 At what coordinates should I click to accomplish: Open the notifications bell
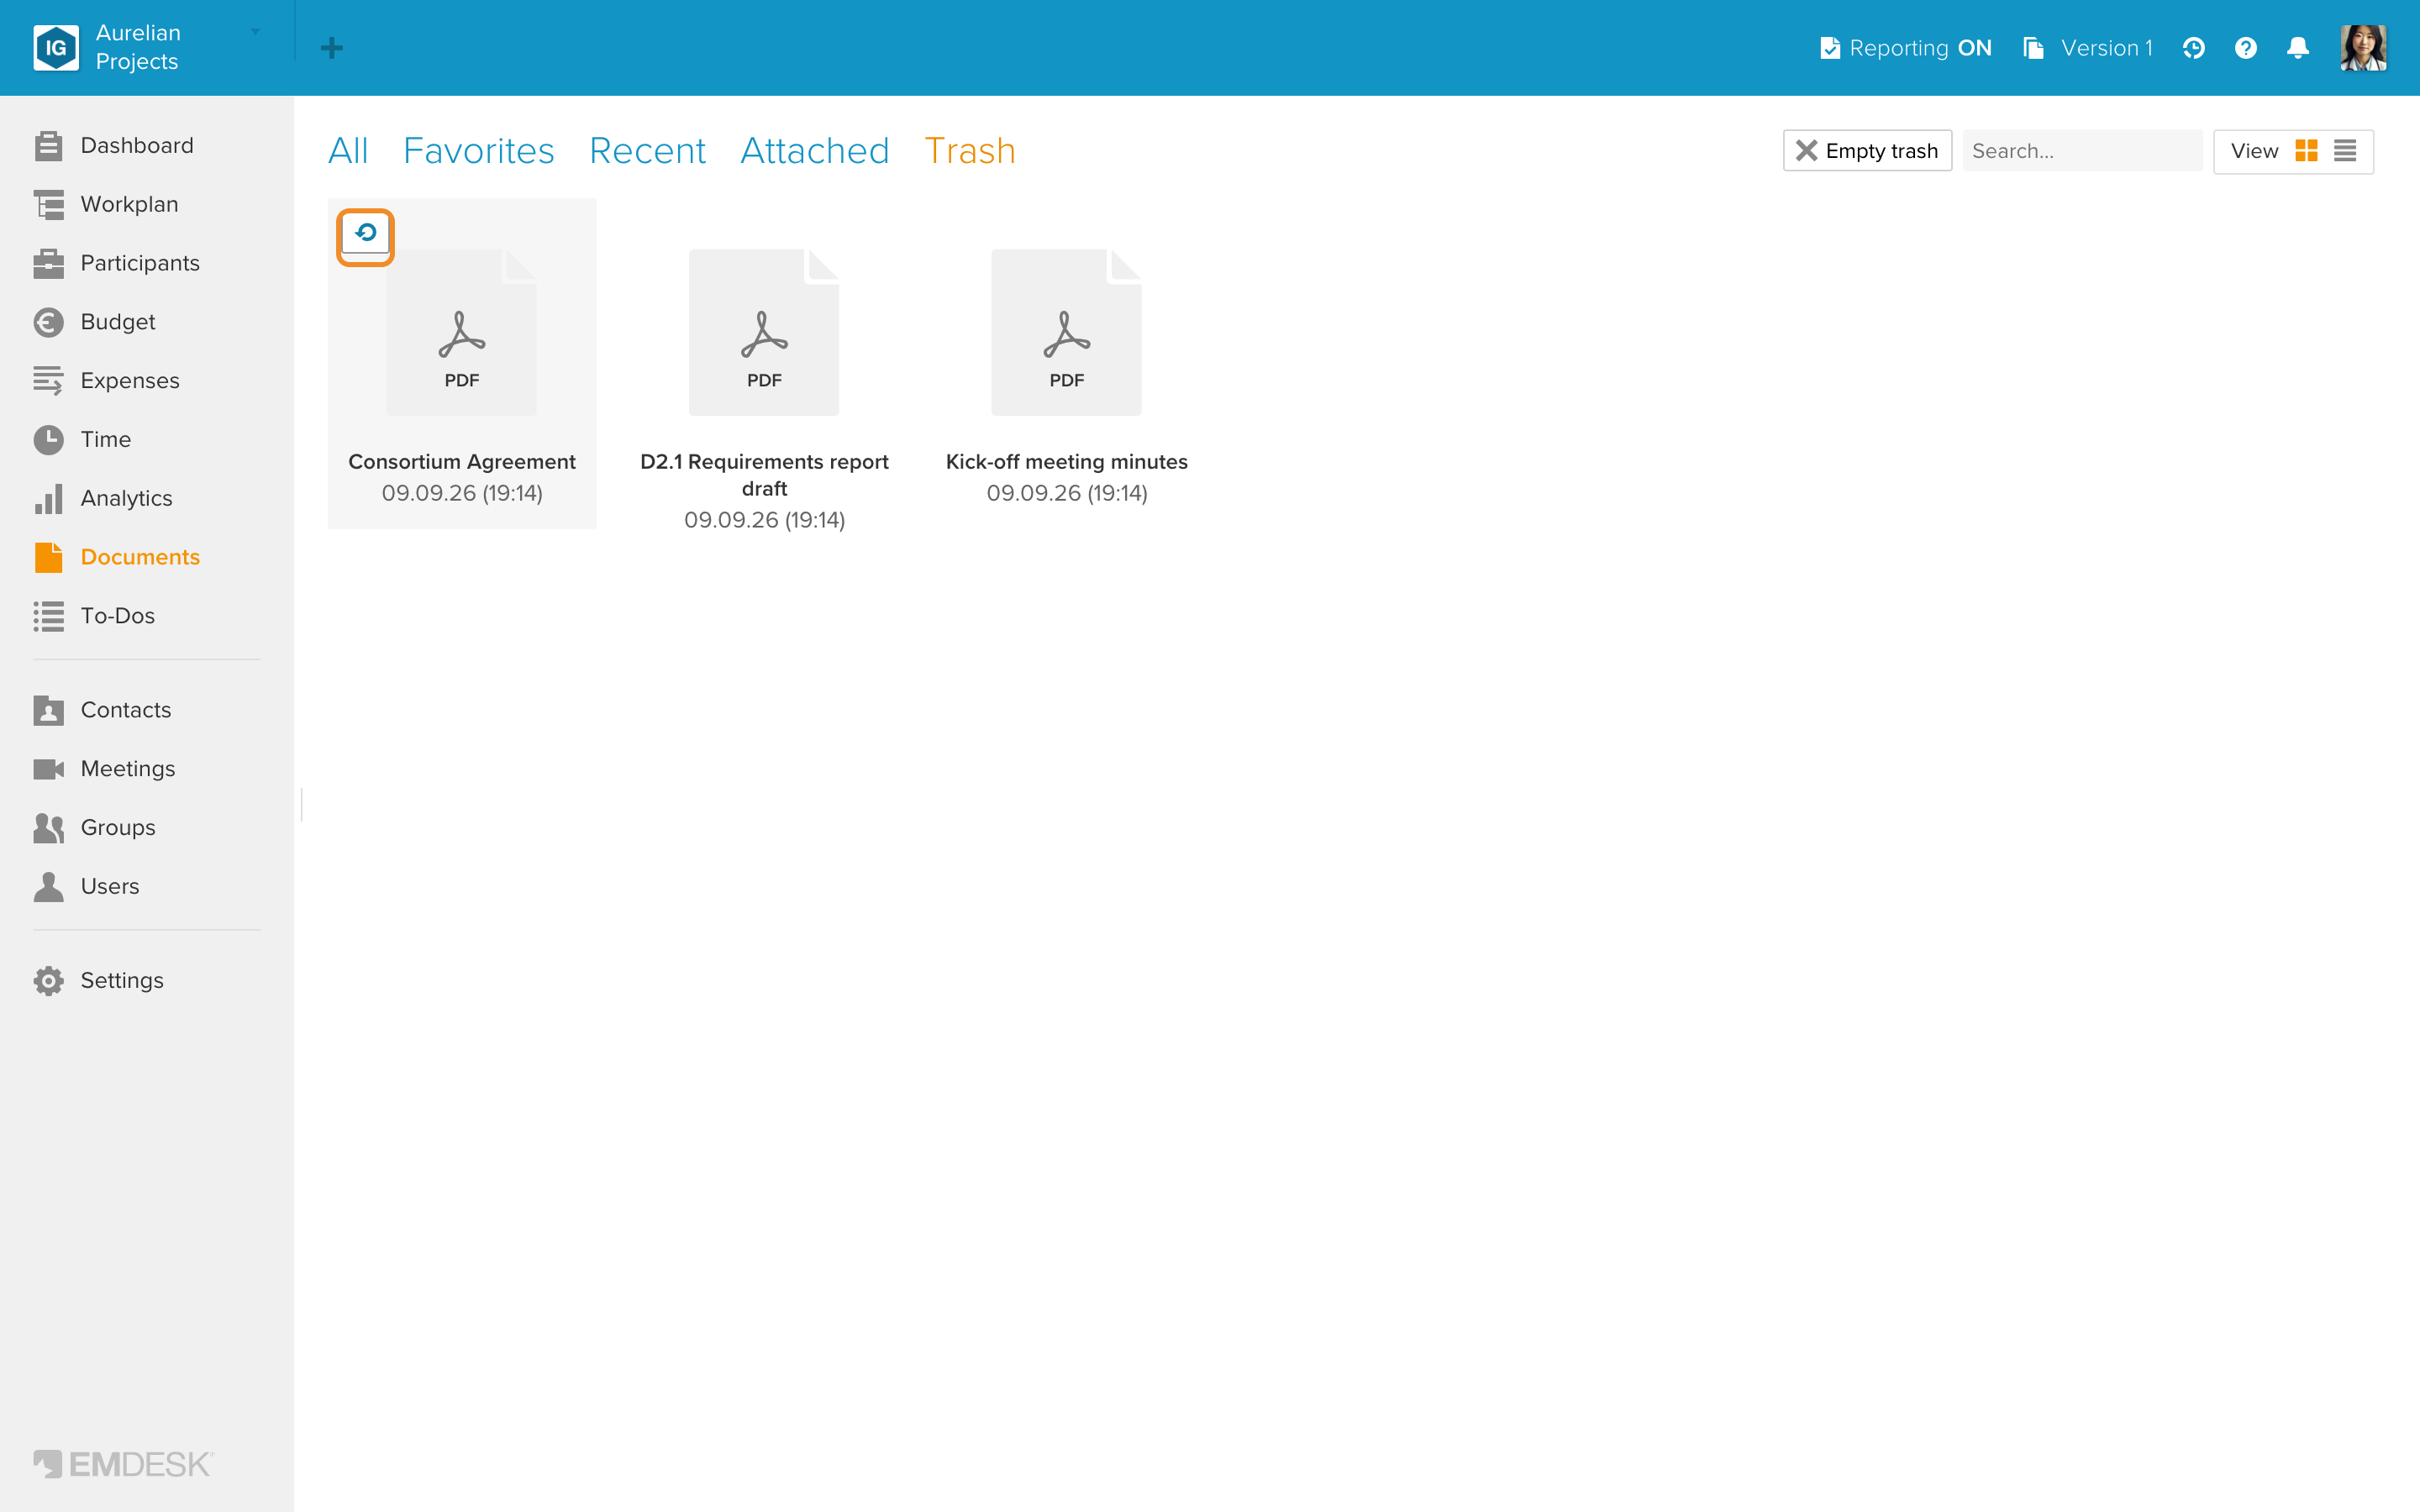(2298, 48)
